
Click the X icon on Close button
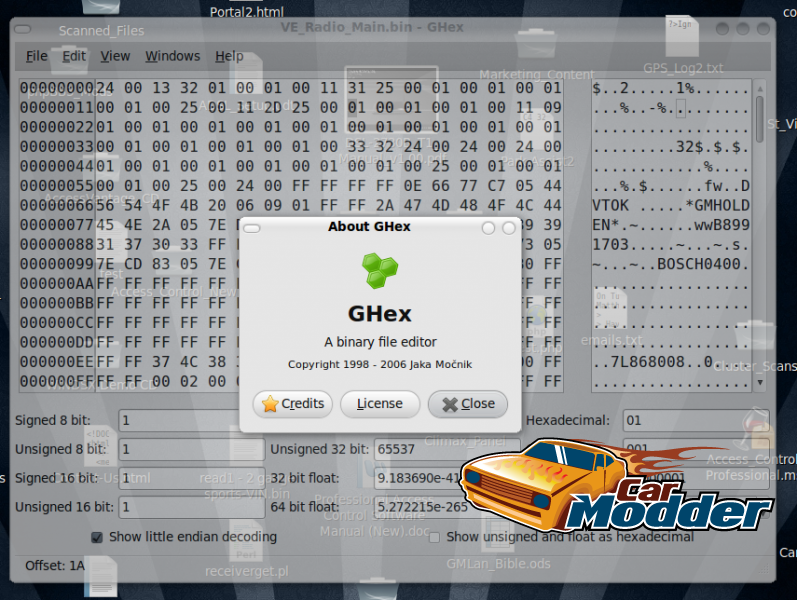pos(450,404)
